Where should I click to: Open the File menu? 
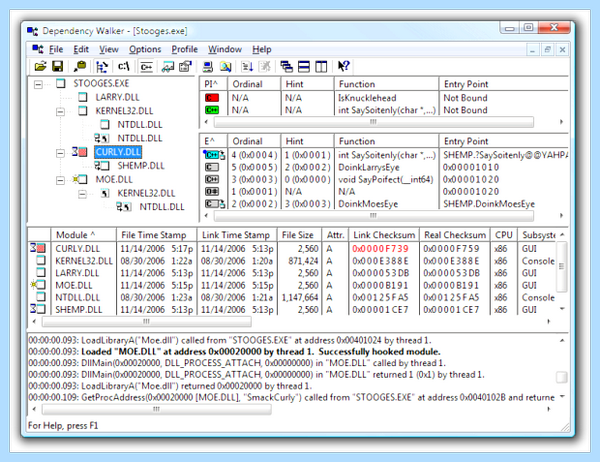point(56,49)
